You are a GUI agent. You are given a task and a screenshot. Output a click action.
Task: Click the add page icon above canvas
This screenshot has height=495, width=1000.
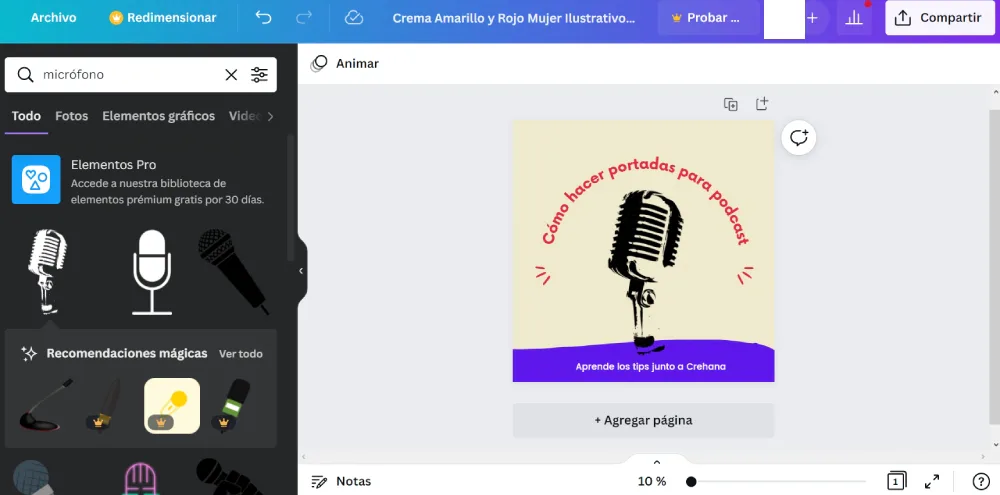[761, 104]
